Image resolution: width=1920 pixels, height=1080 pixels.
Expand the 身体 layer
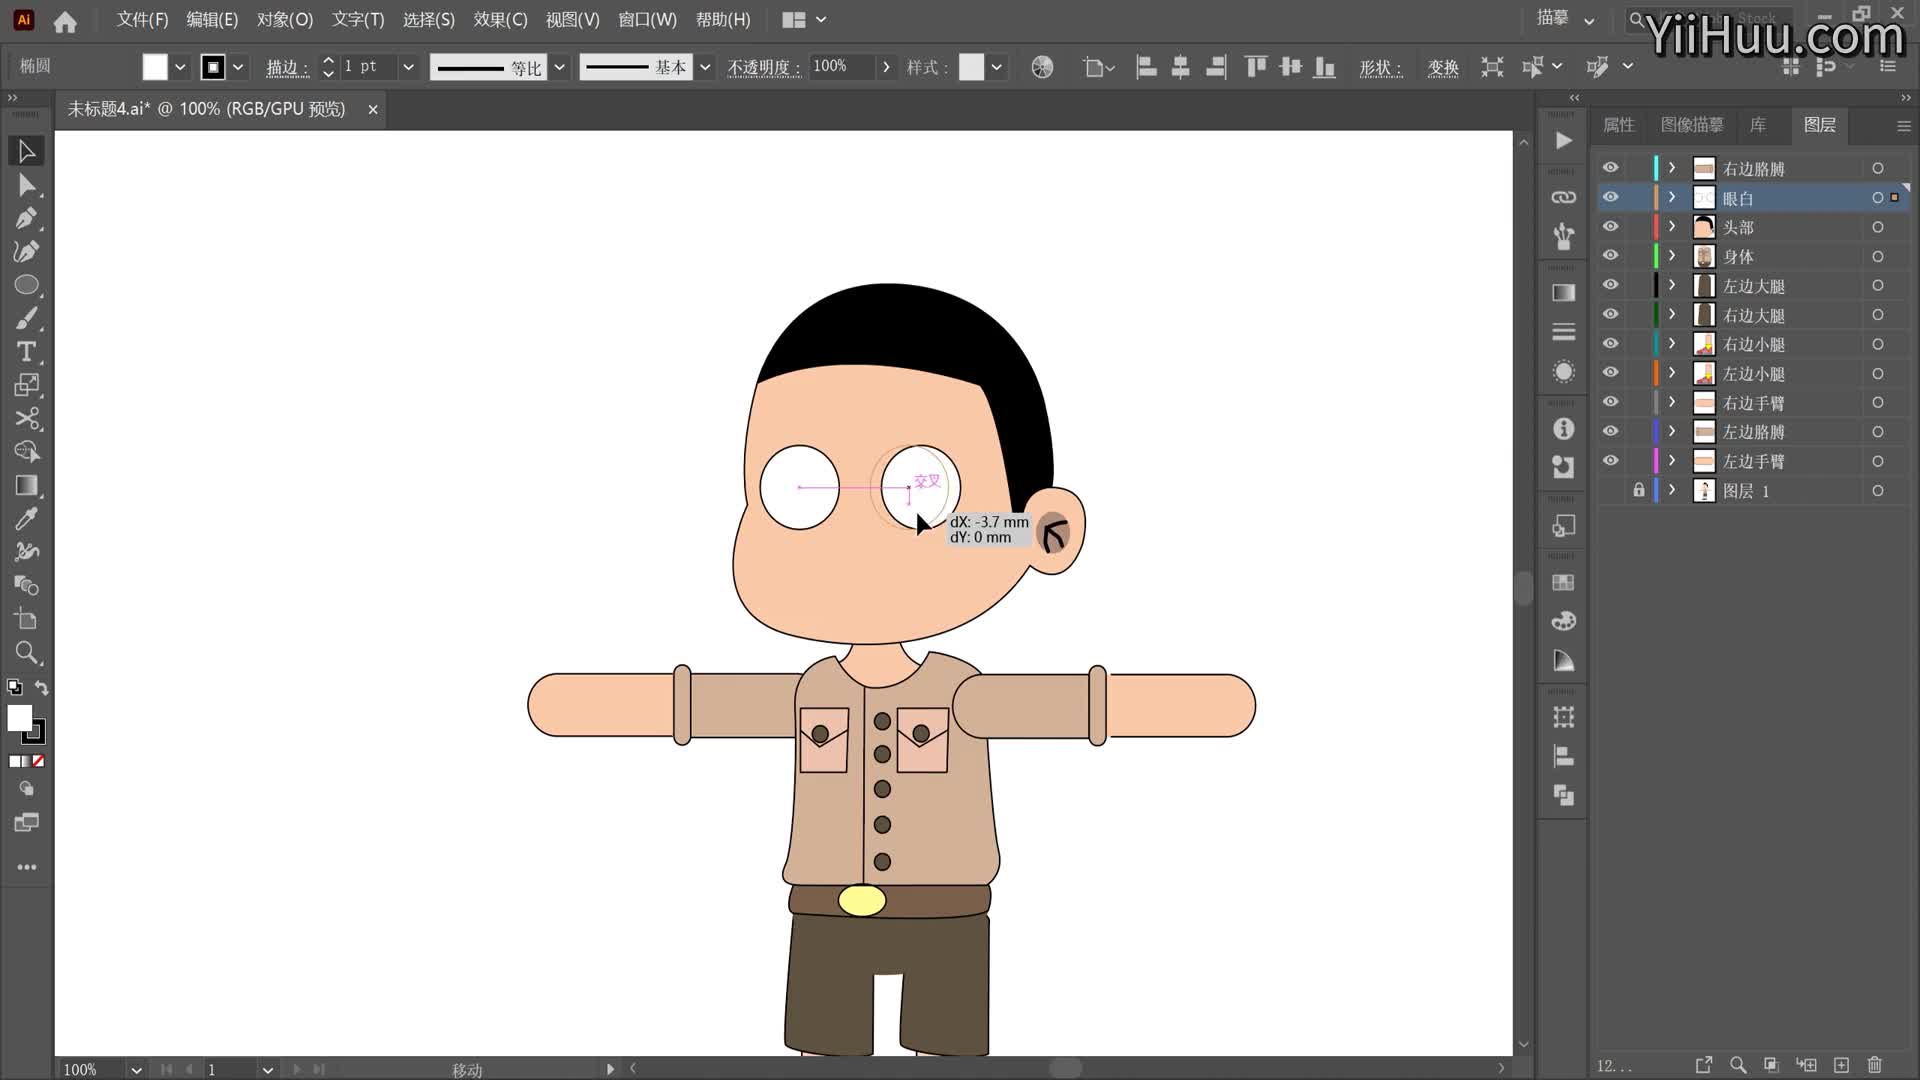(x=1671, y=255)
